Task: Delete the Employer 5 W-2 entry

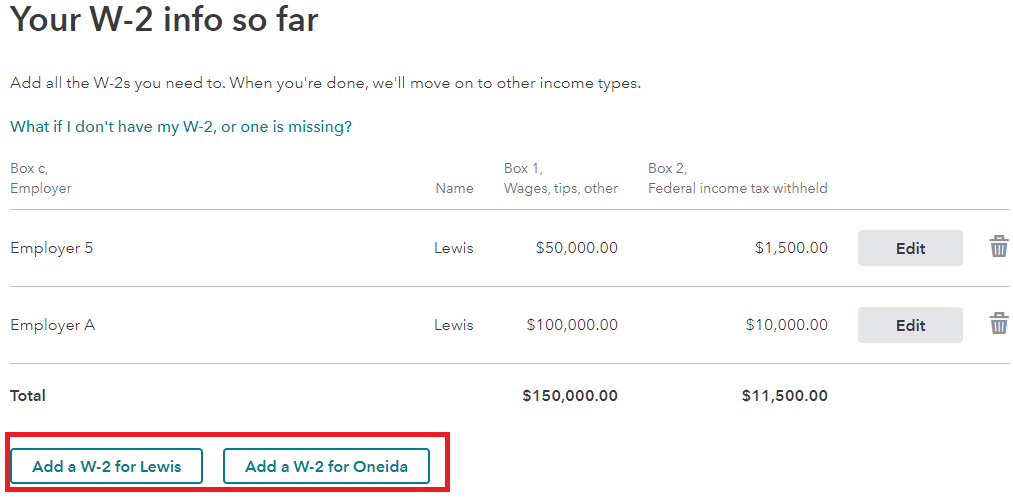Action: tap(998, 247)
